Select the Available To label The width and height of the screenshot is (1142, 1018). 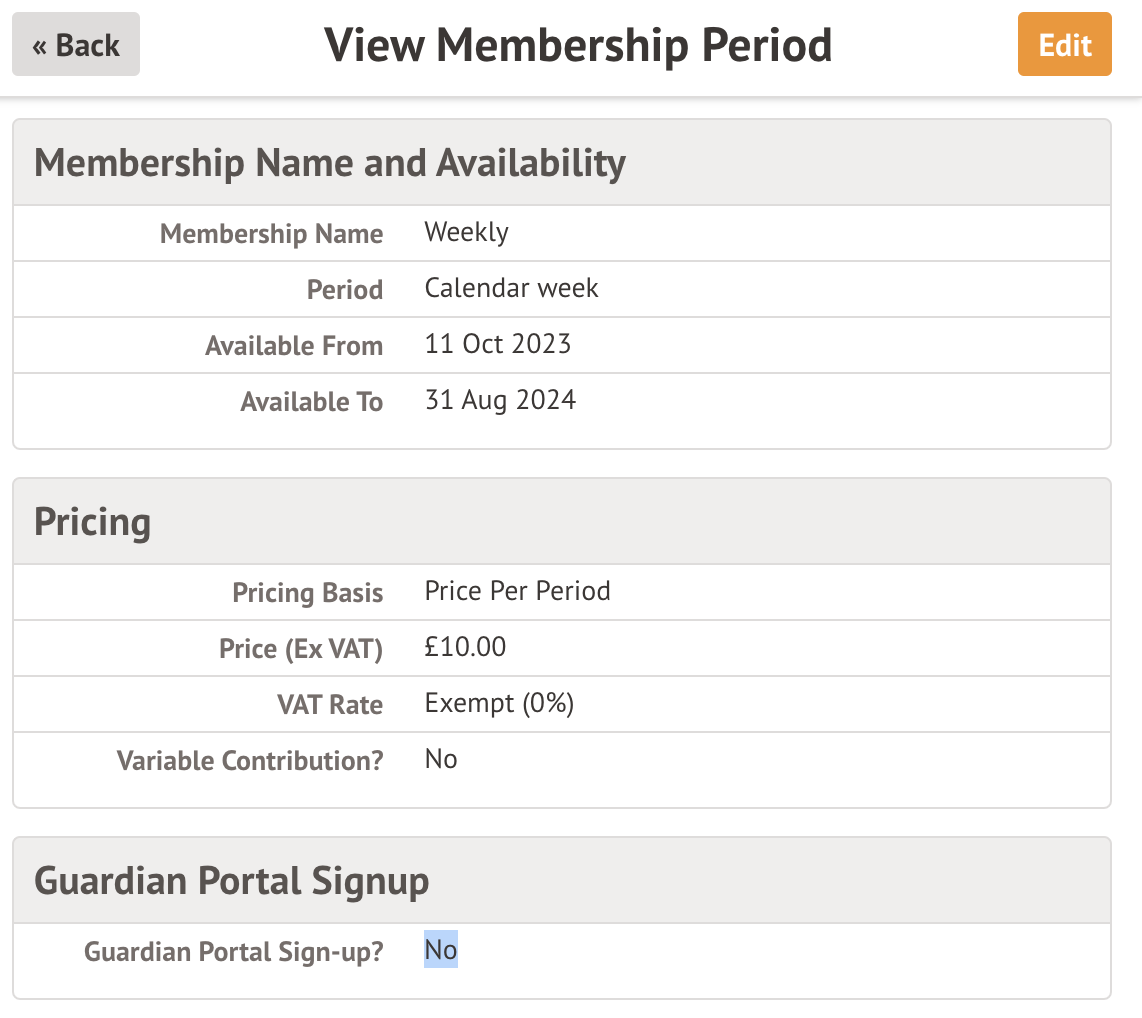click(x=311, y=402)
